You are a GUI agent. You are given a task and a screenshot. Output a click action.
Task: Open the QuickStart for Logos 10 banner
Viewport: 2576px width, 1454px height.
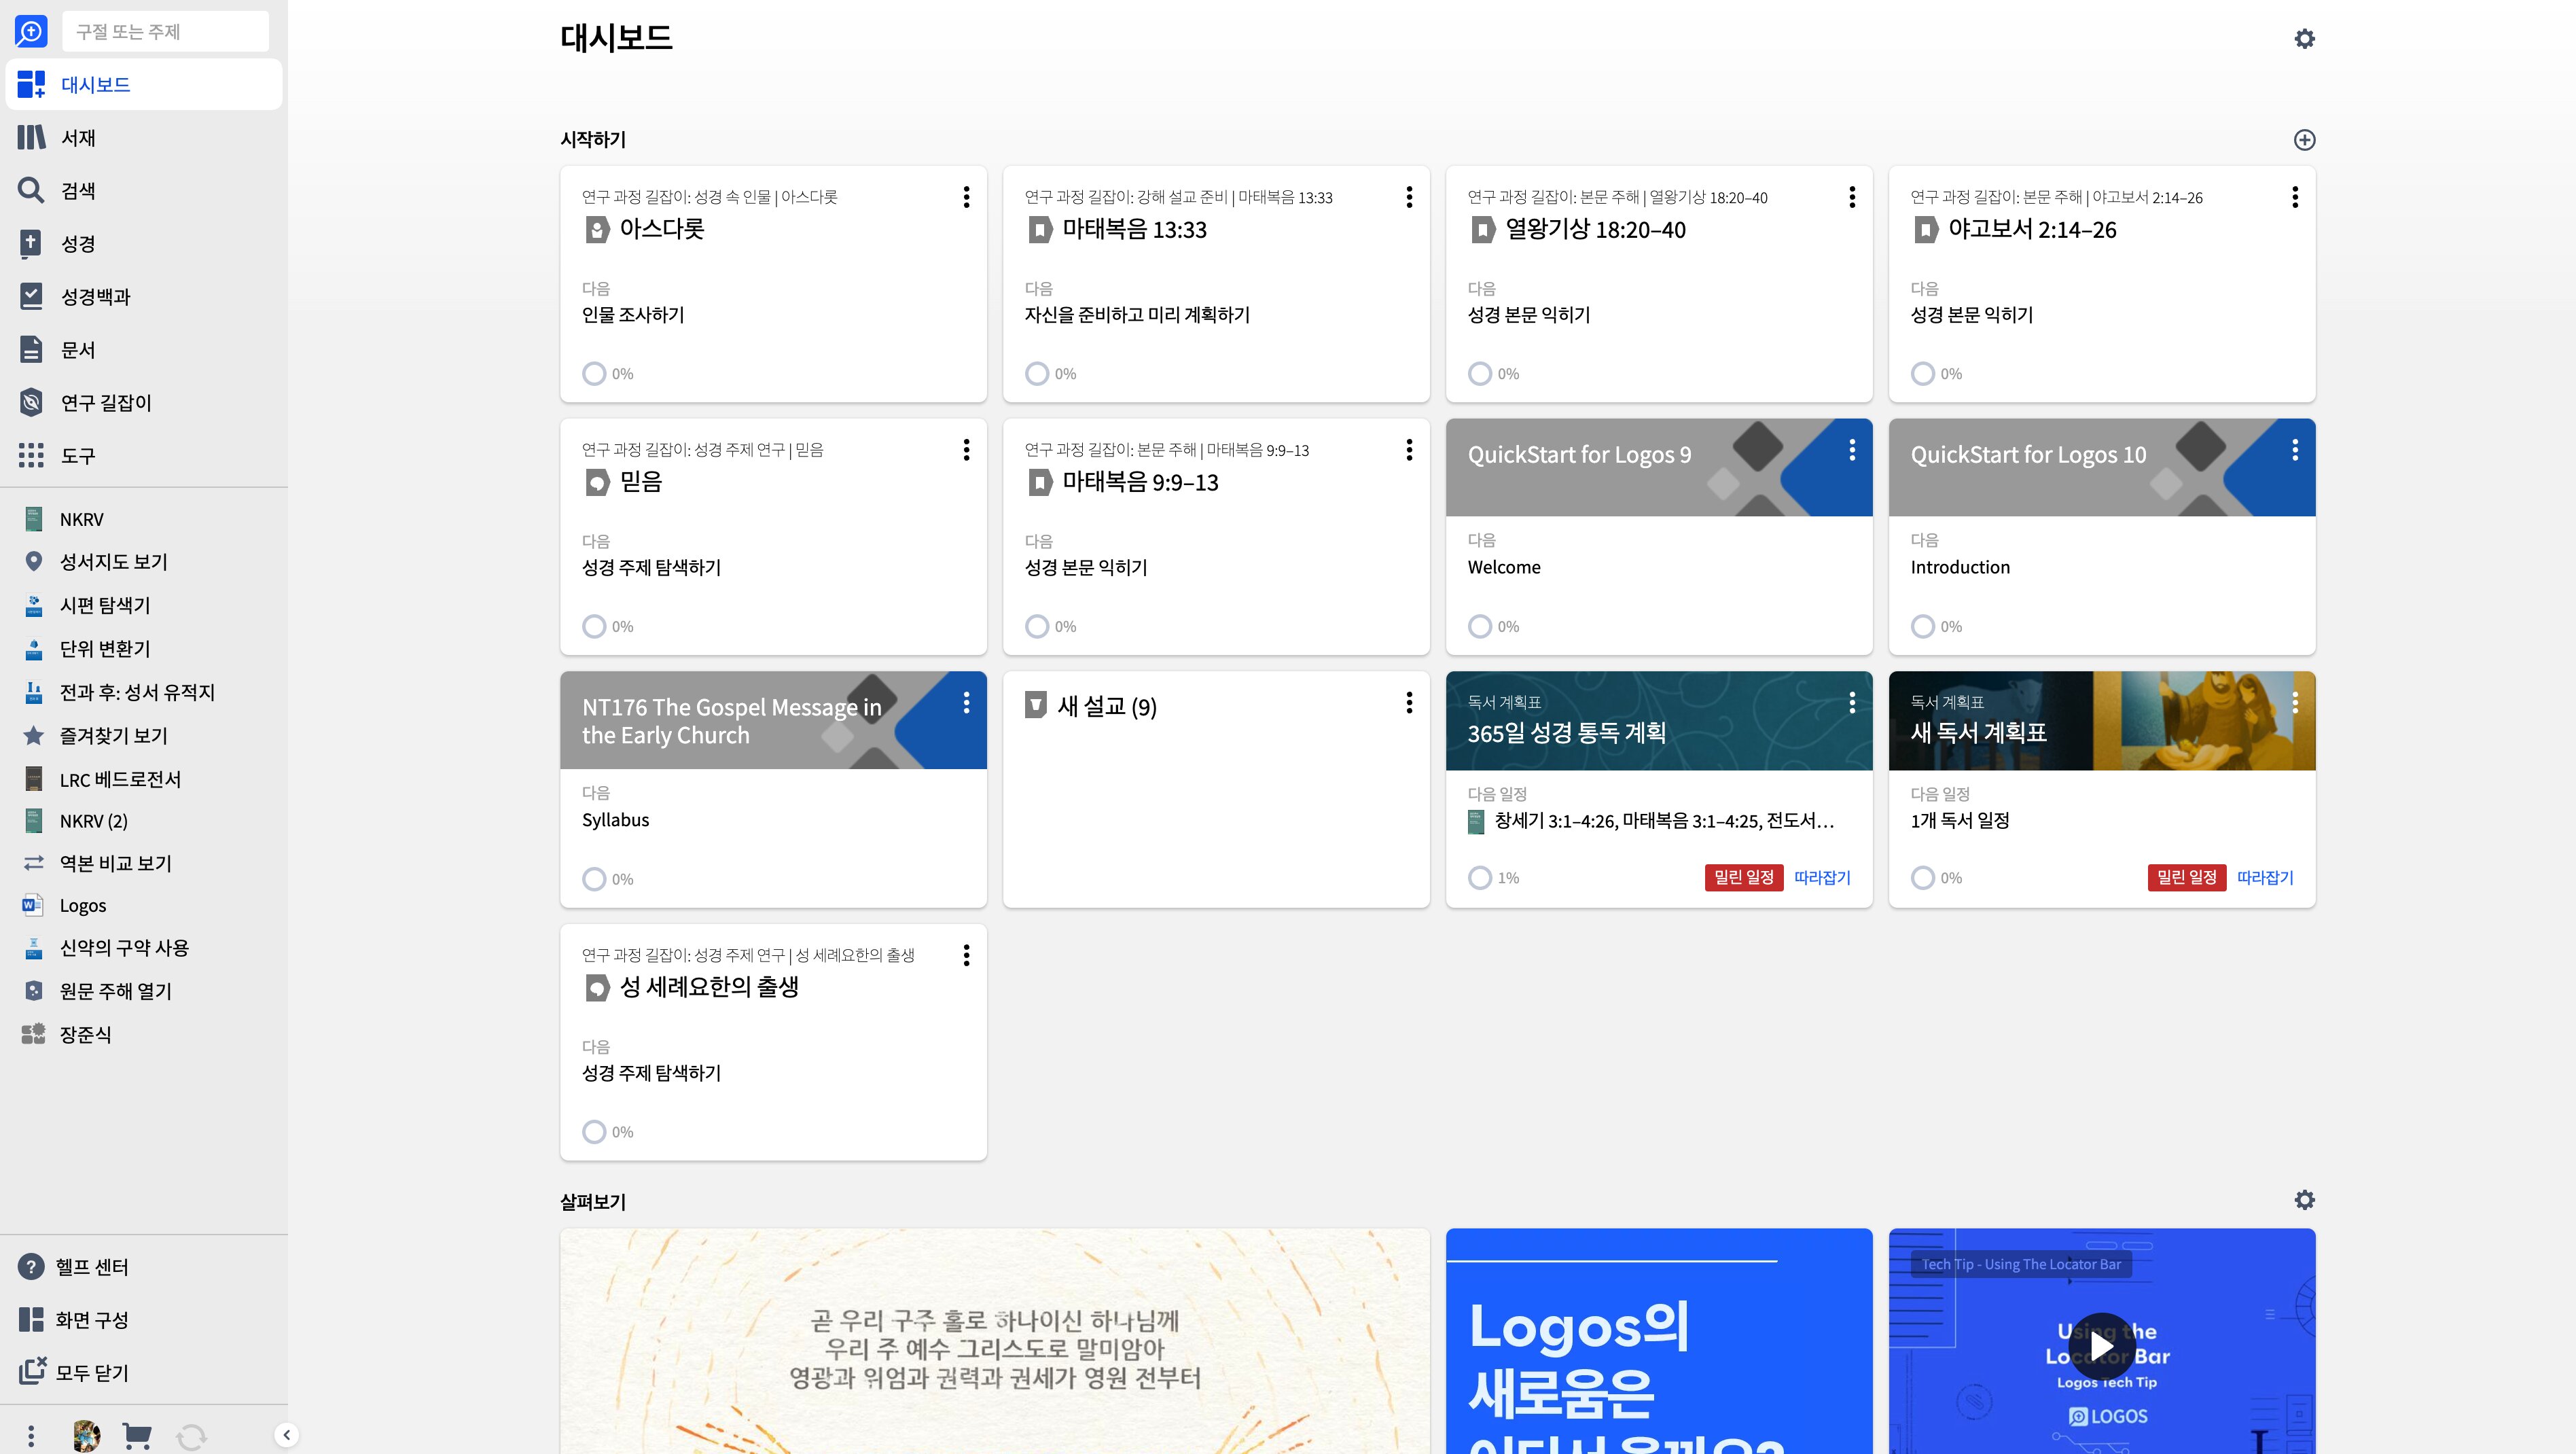2102,467
